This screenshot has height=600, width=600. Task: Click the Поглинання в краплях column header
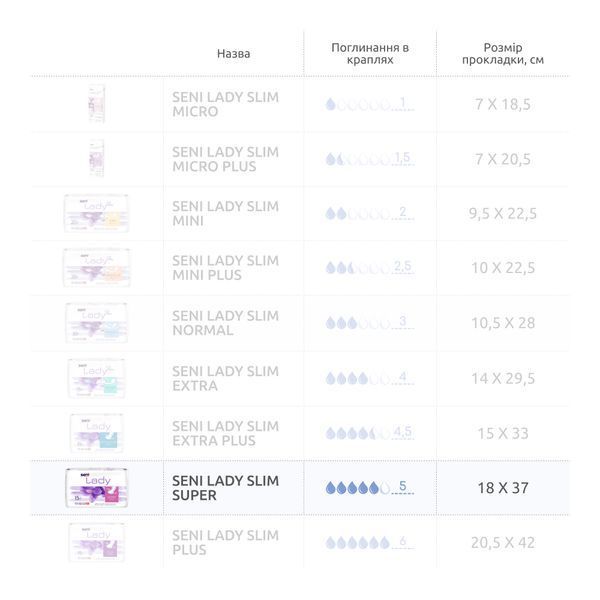(x=370, y=54)
